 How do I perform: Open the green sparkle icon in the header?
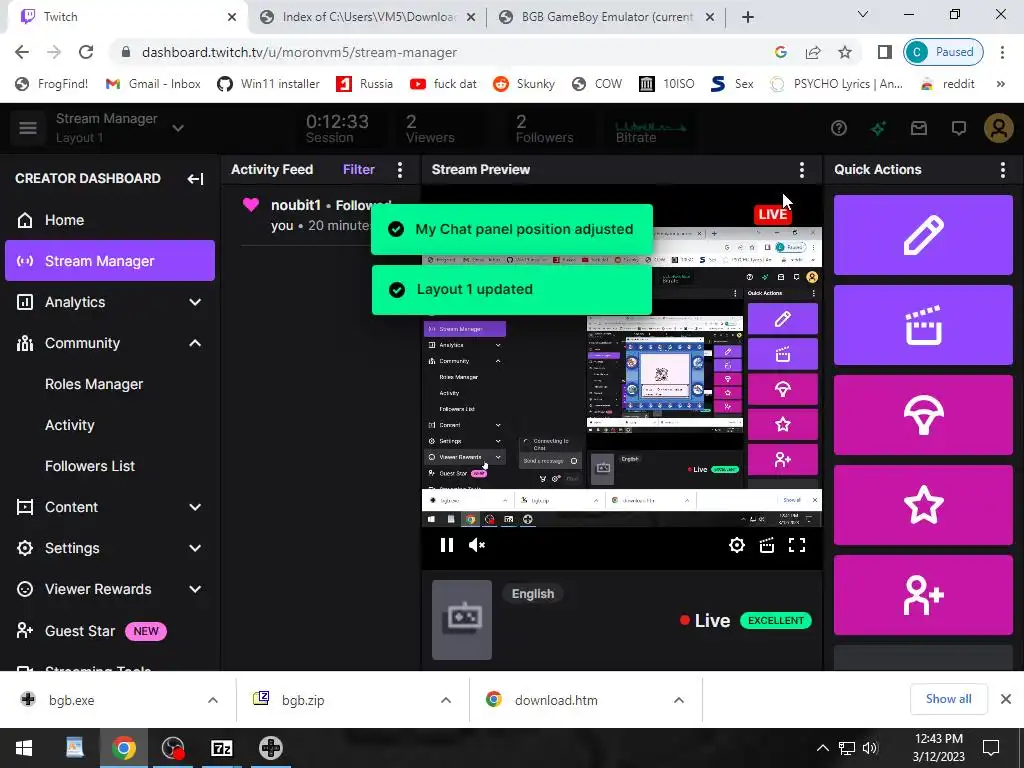tap(878, 128)
